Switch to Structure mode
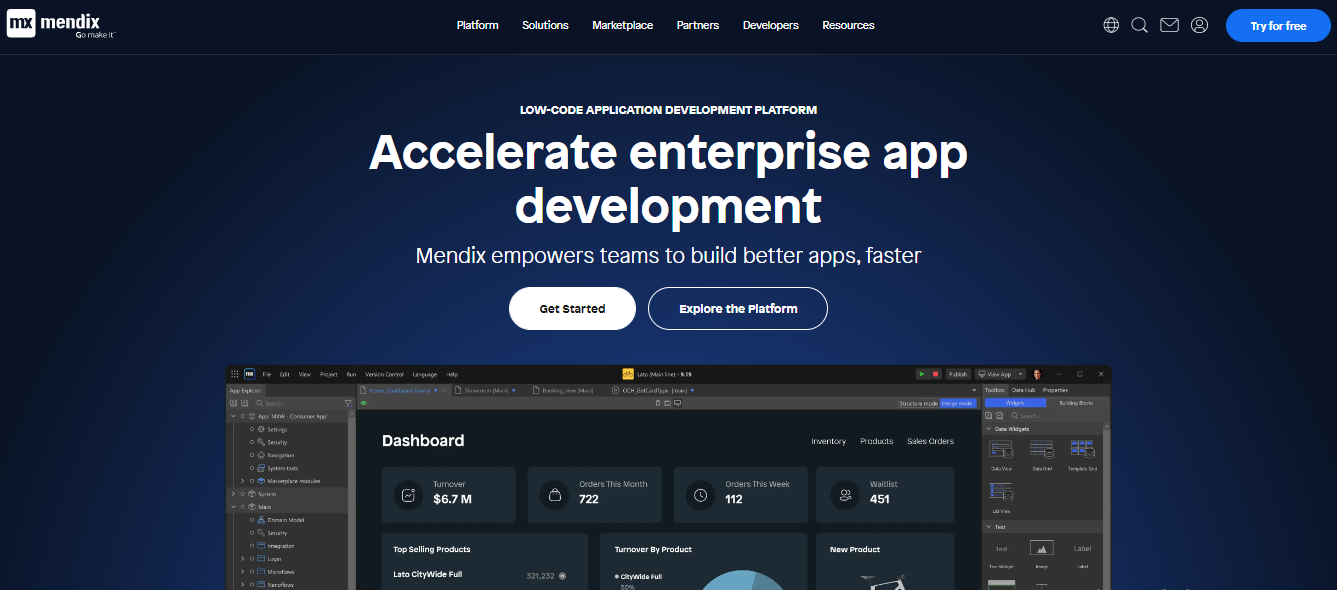1337x590 pixels. [x=918, y=403]
